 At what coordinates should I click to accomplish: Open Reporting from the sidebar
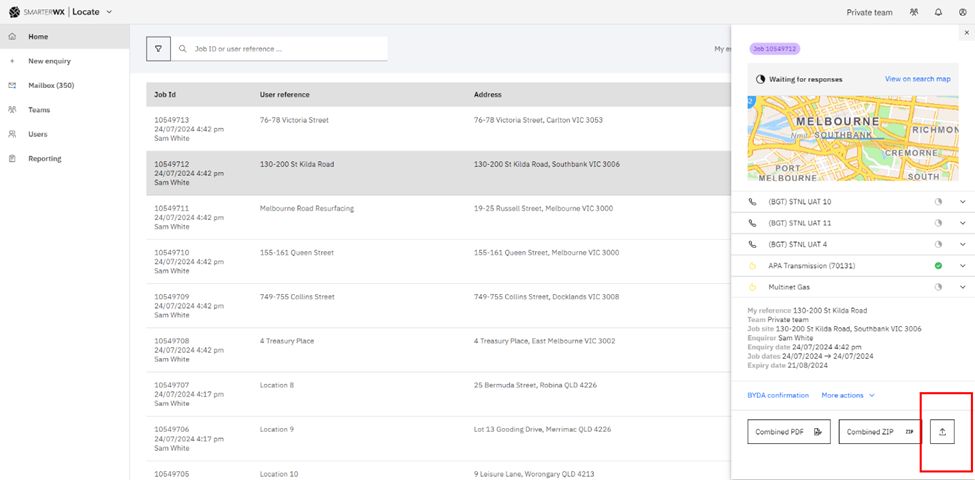[44, 158]
